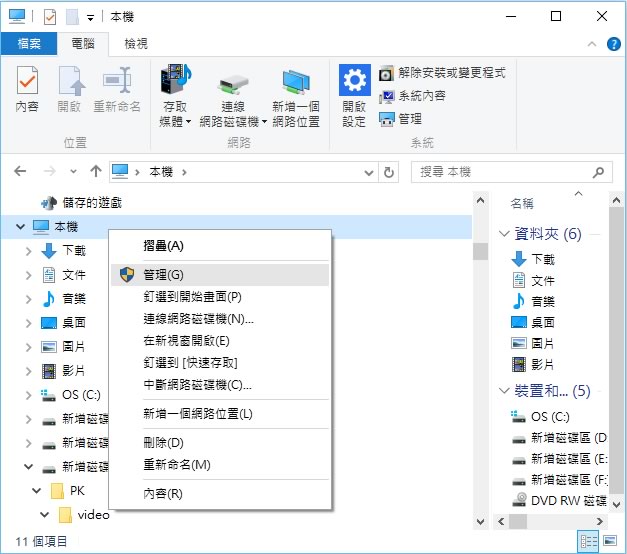Select 圖片 in the navigation tree
The image size is (627, 554).
click(74, 346)
